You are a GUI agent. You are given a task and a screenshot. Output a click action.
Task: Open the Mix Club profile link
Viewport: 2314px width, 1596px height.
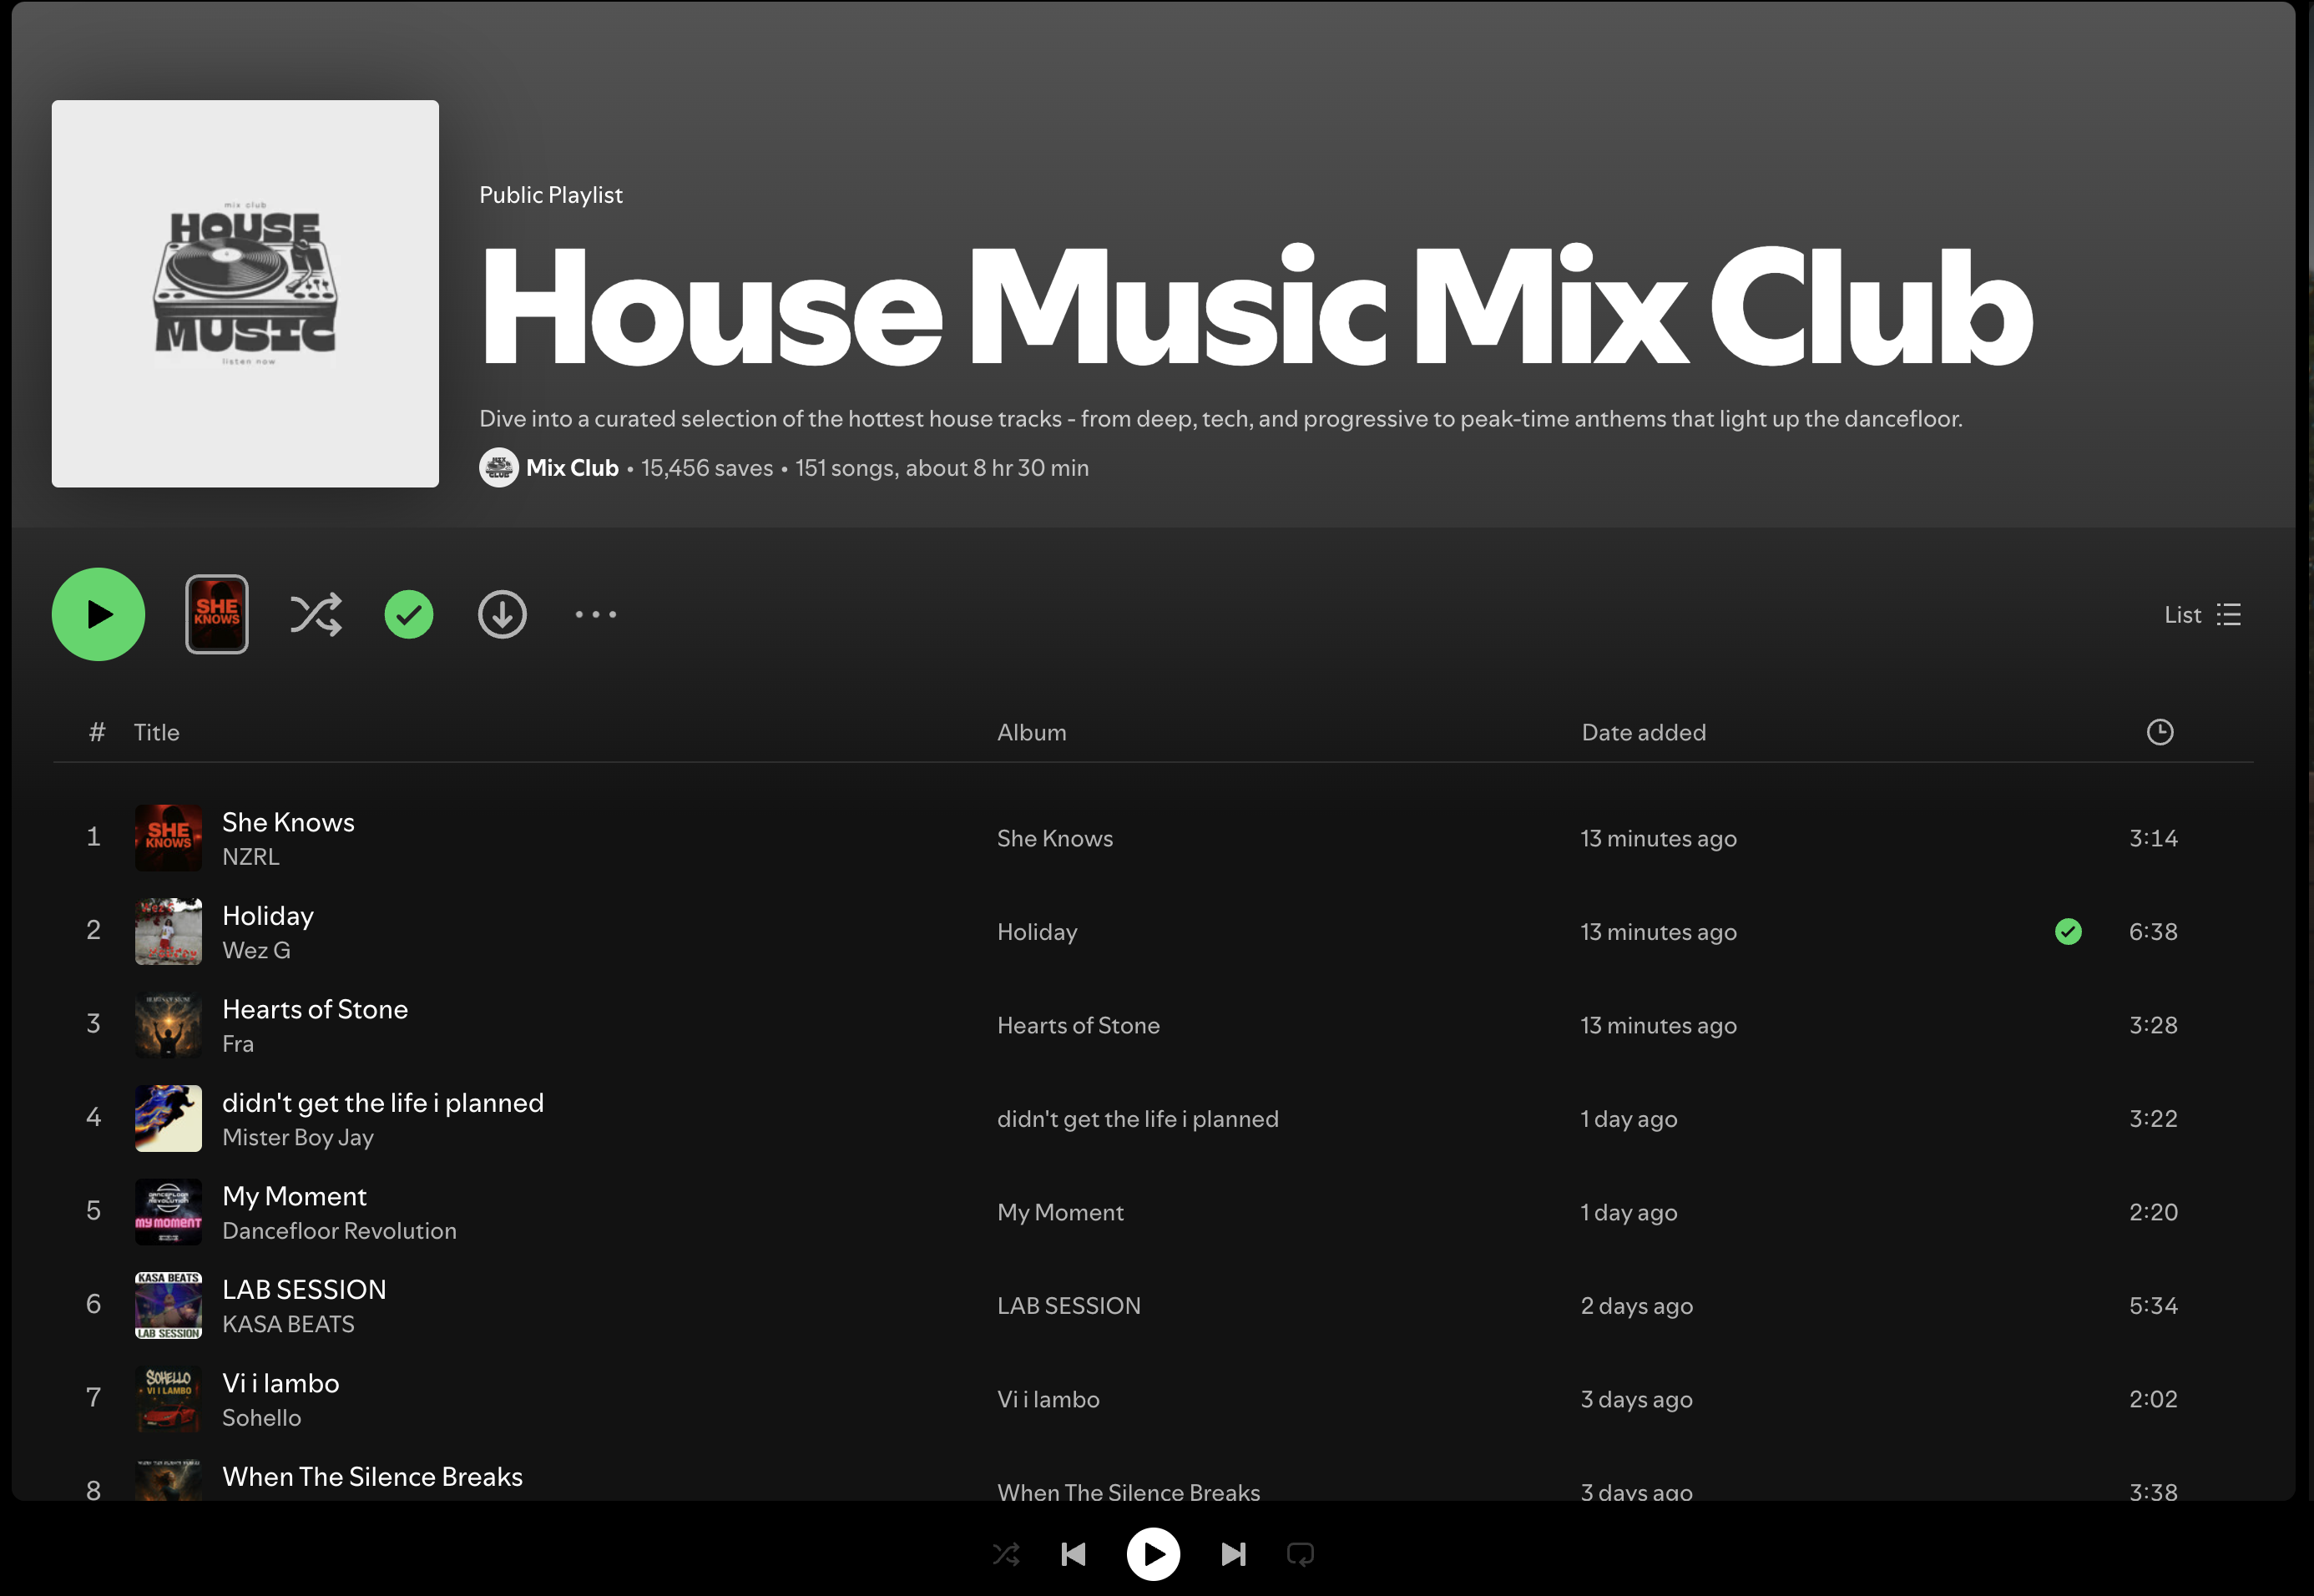[572, 468]
